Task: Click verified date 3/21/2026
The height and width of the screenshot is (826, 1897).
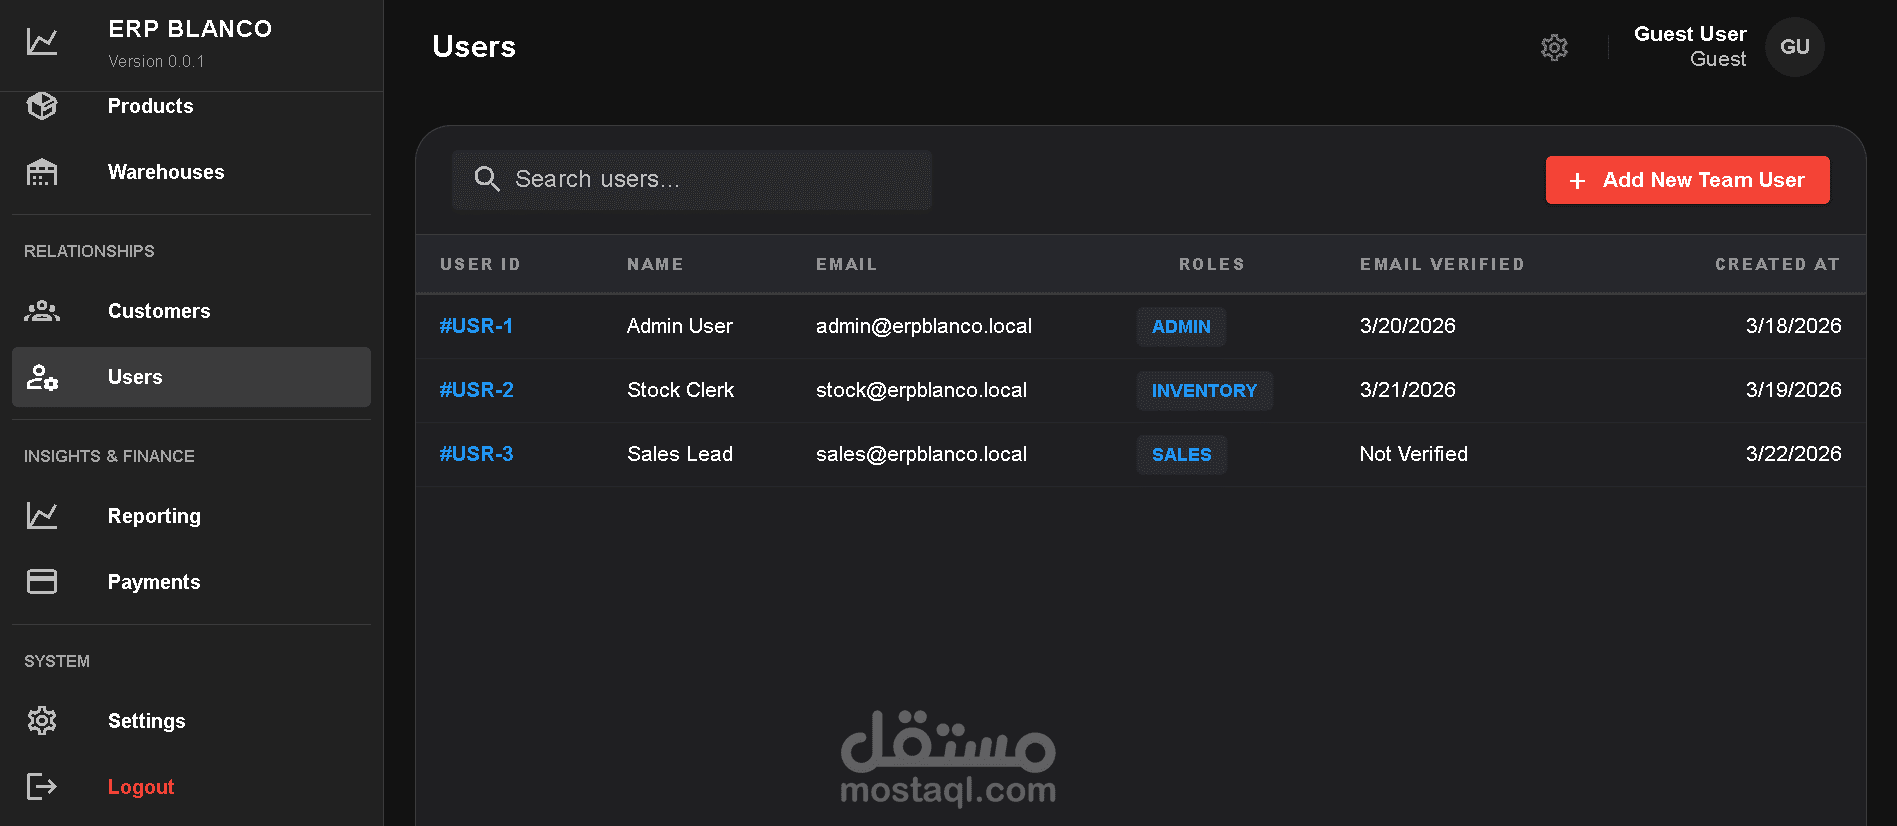Action: point(1408,390)
